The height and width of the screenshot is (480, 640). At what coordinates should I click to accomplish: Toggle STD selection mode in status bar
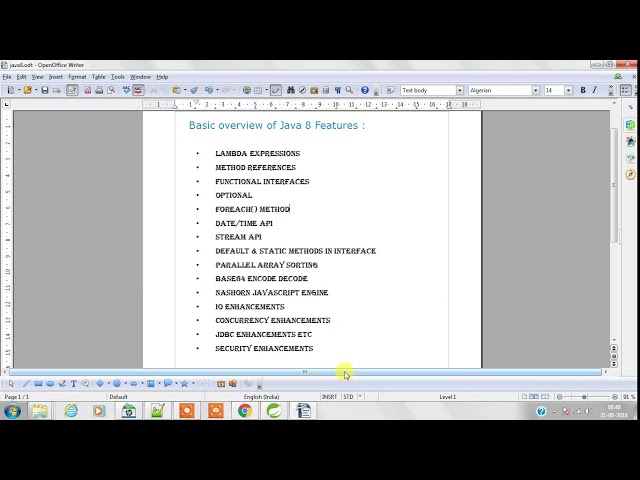coord(348,397)
